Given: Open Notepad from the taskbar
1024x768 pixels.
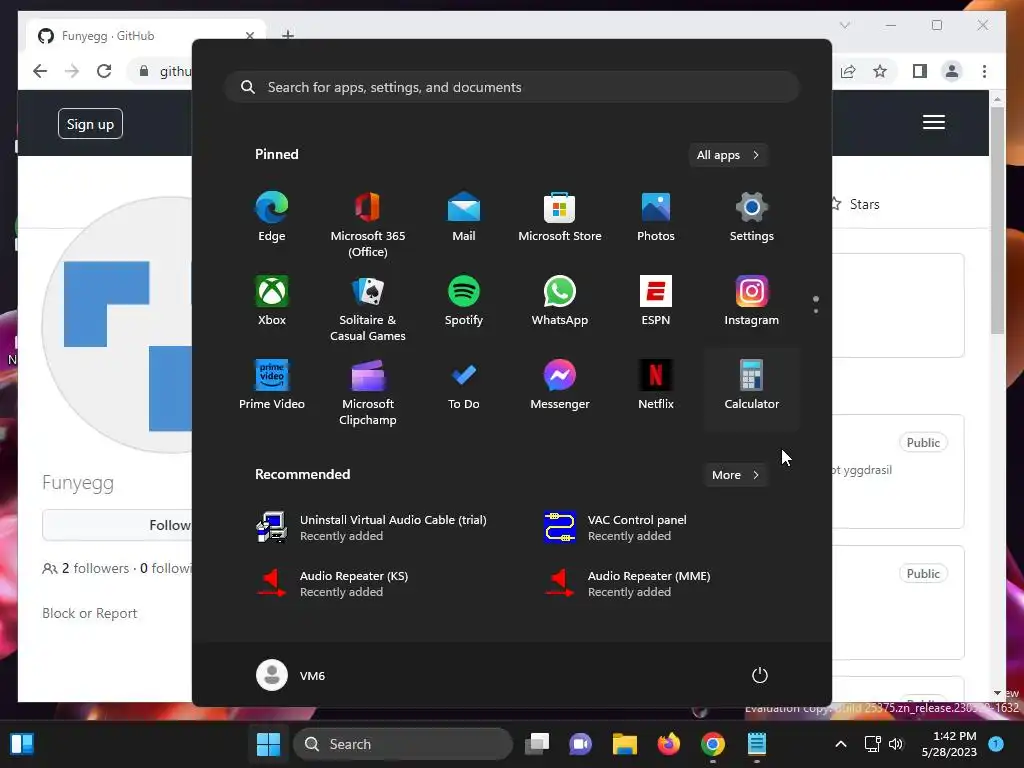Looking at the screenshot, I should pos(756,744).
